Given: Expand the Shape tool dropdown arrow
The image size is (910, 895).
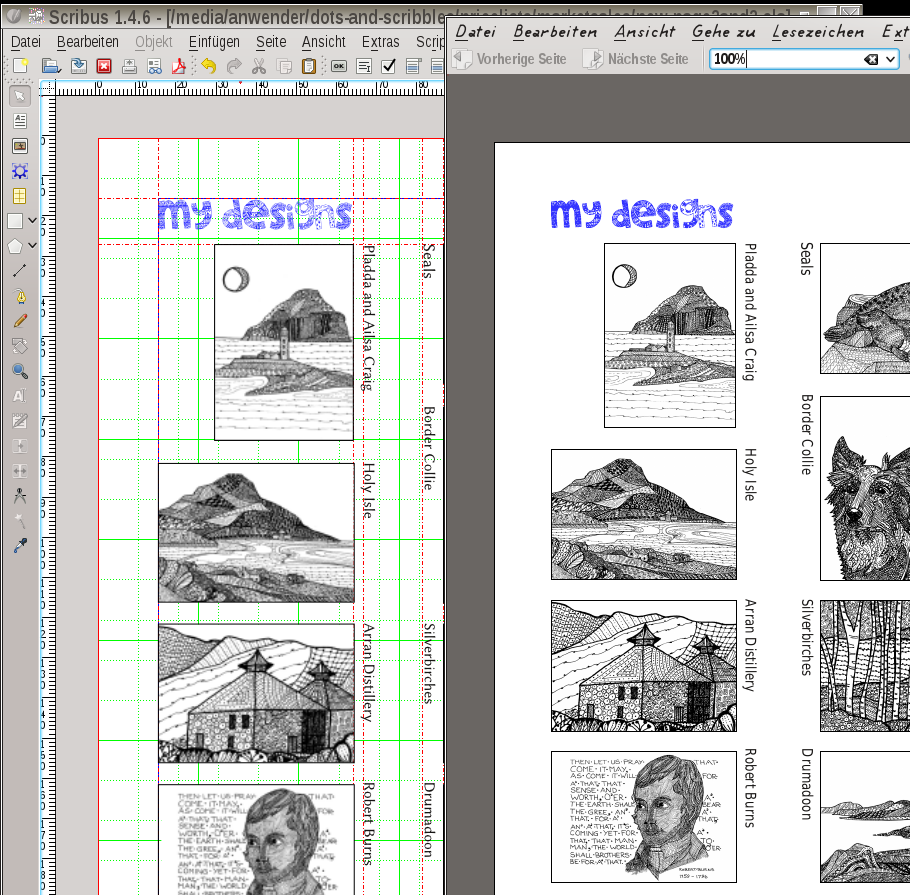Looking at the screenshot, I should 33,221.
